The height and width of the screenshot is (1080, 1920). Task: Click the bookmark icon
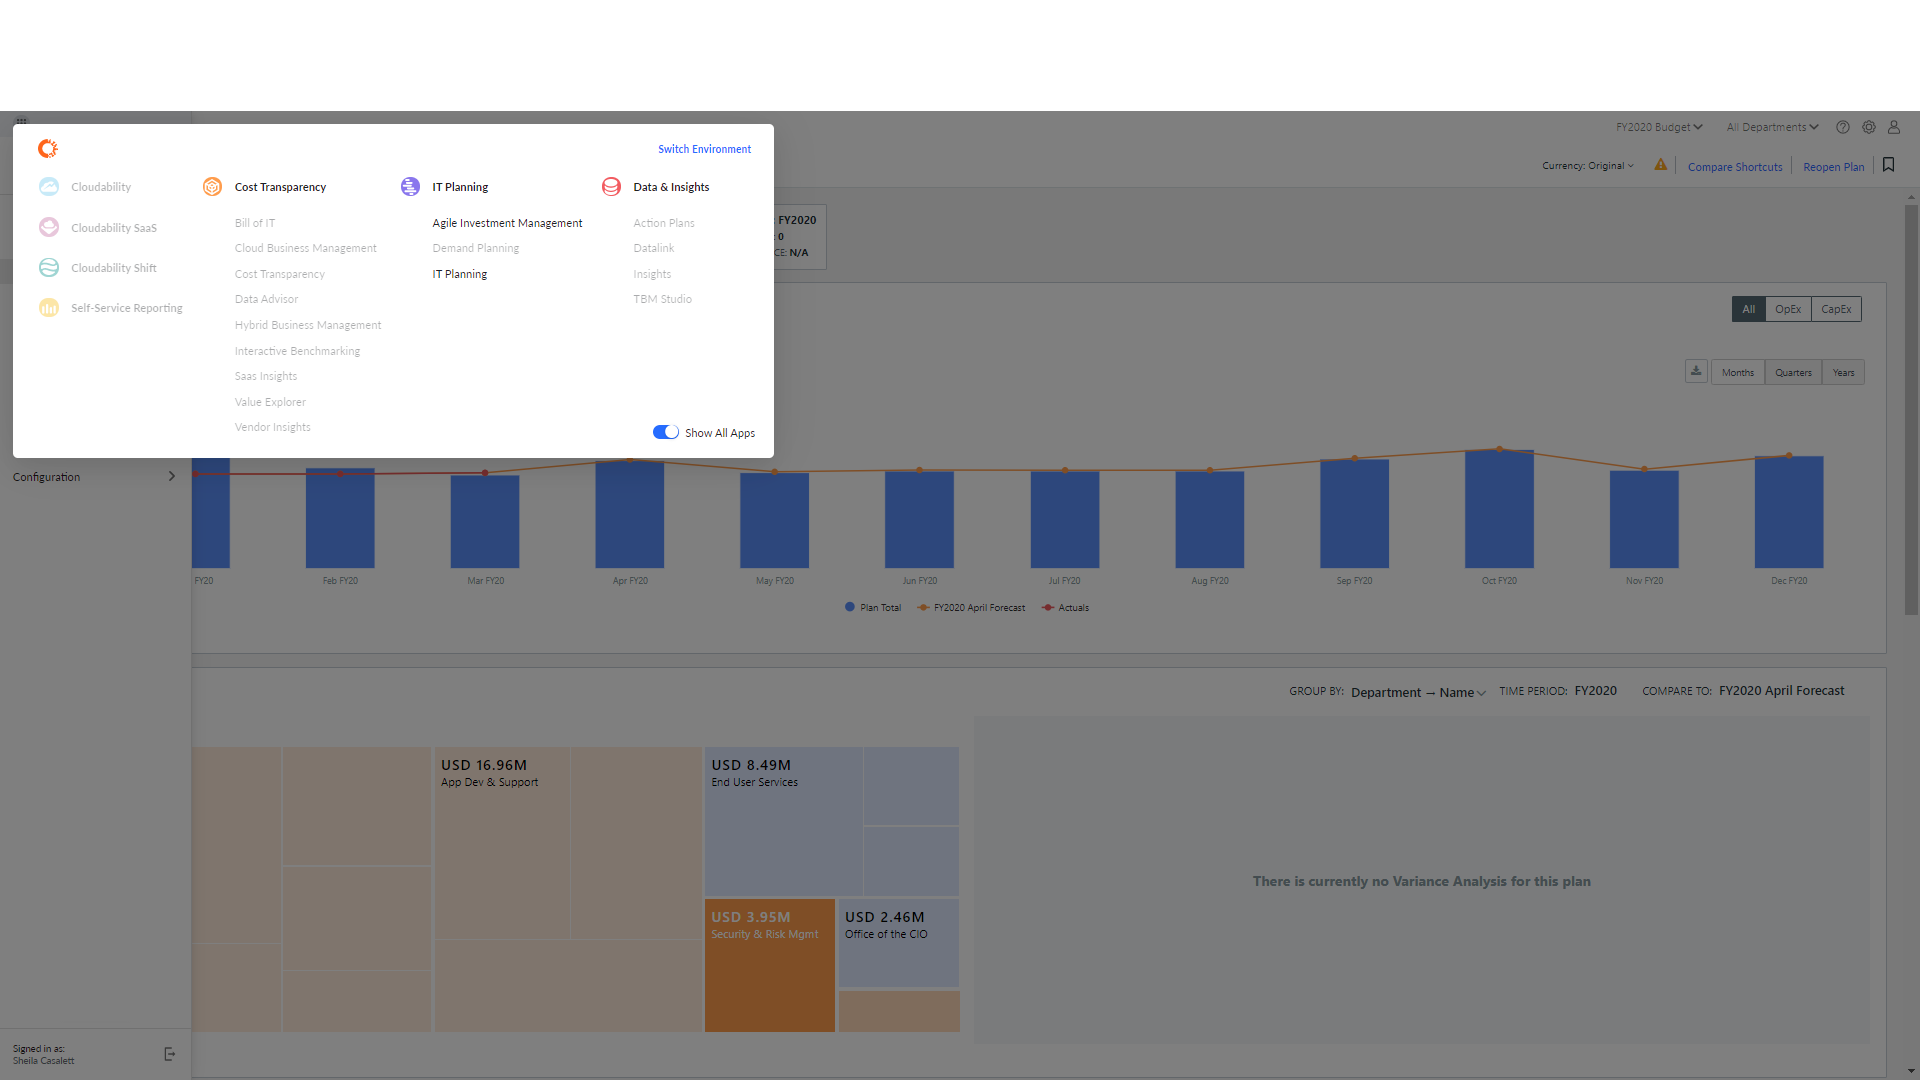1888,165
